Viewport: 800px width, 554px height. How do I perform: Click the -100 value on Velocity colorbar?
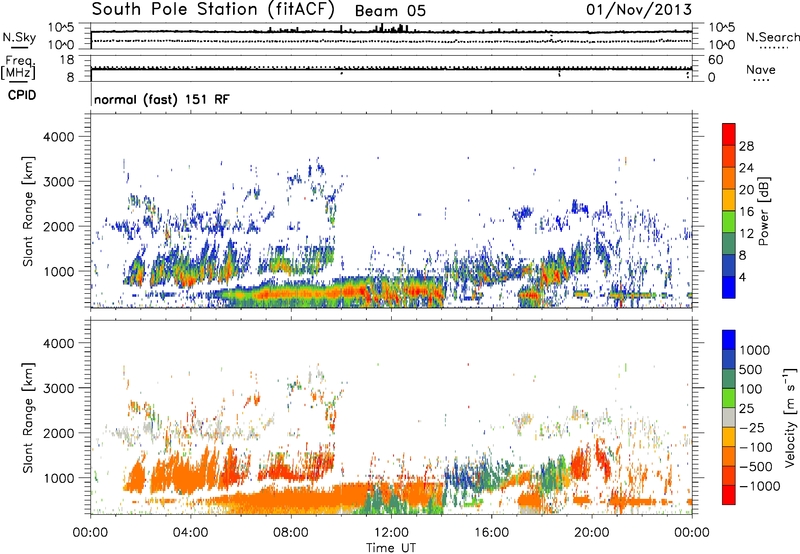point(756,447)
